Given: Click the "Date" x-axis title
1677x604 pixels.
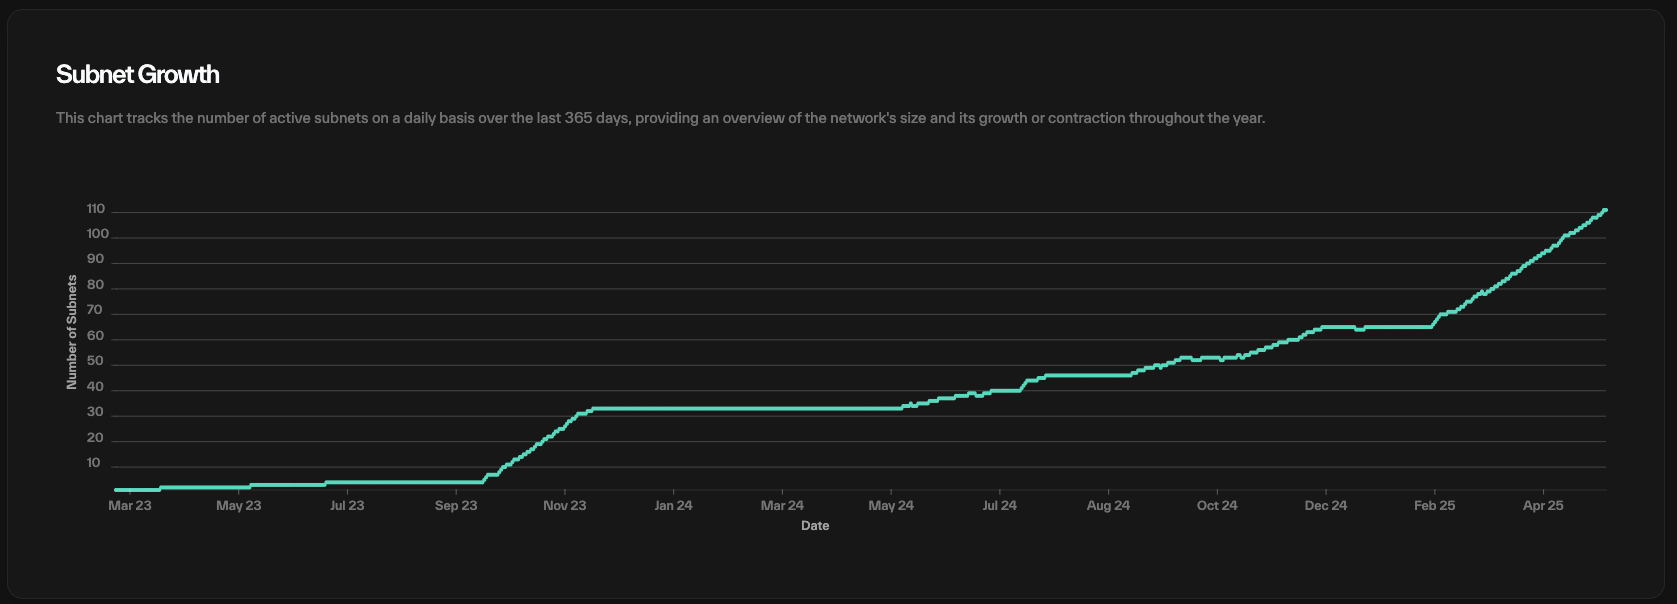Looking at the screenshot, I should pyautogui.click(x=814, y=526).
